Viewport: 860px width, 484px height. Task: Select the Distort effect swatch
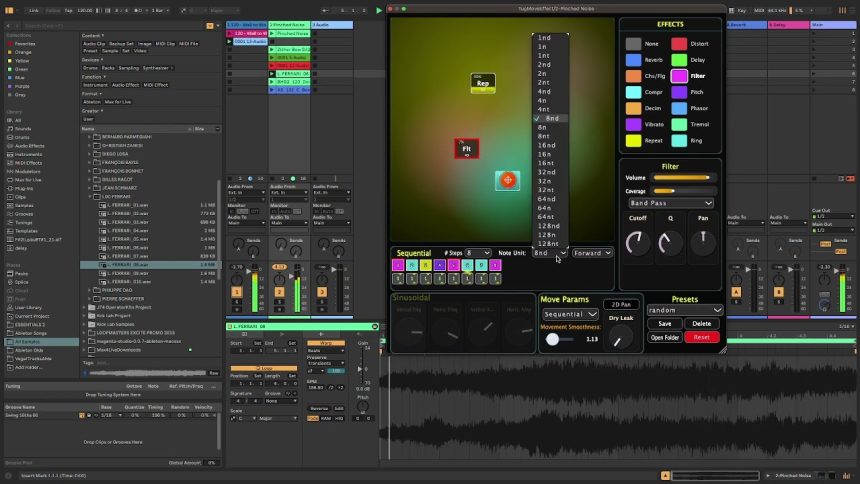pyautogui.click(x=679, y=44)
